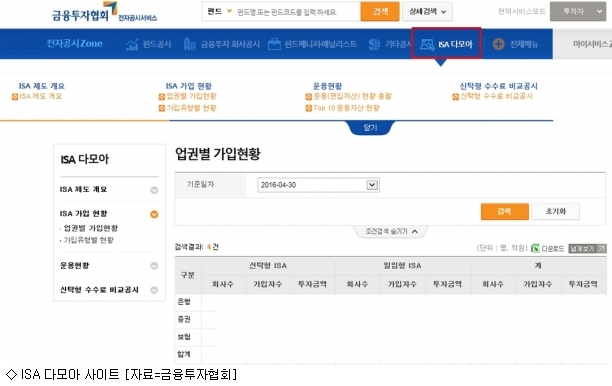Open 가입유형별 현황 link in mega menu

[x=191, y=108]
